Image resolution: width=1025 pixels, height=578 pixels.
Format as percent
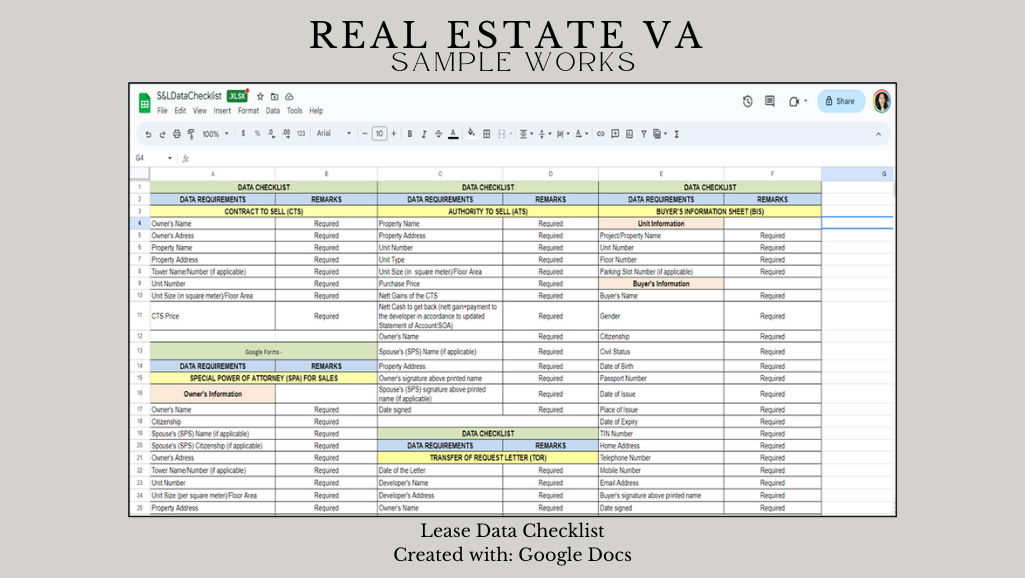pos(258,133)
